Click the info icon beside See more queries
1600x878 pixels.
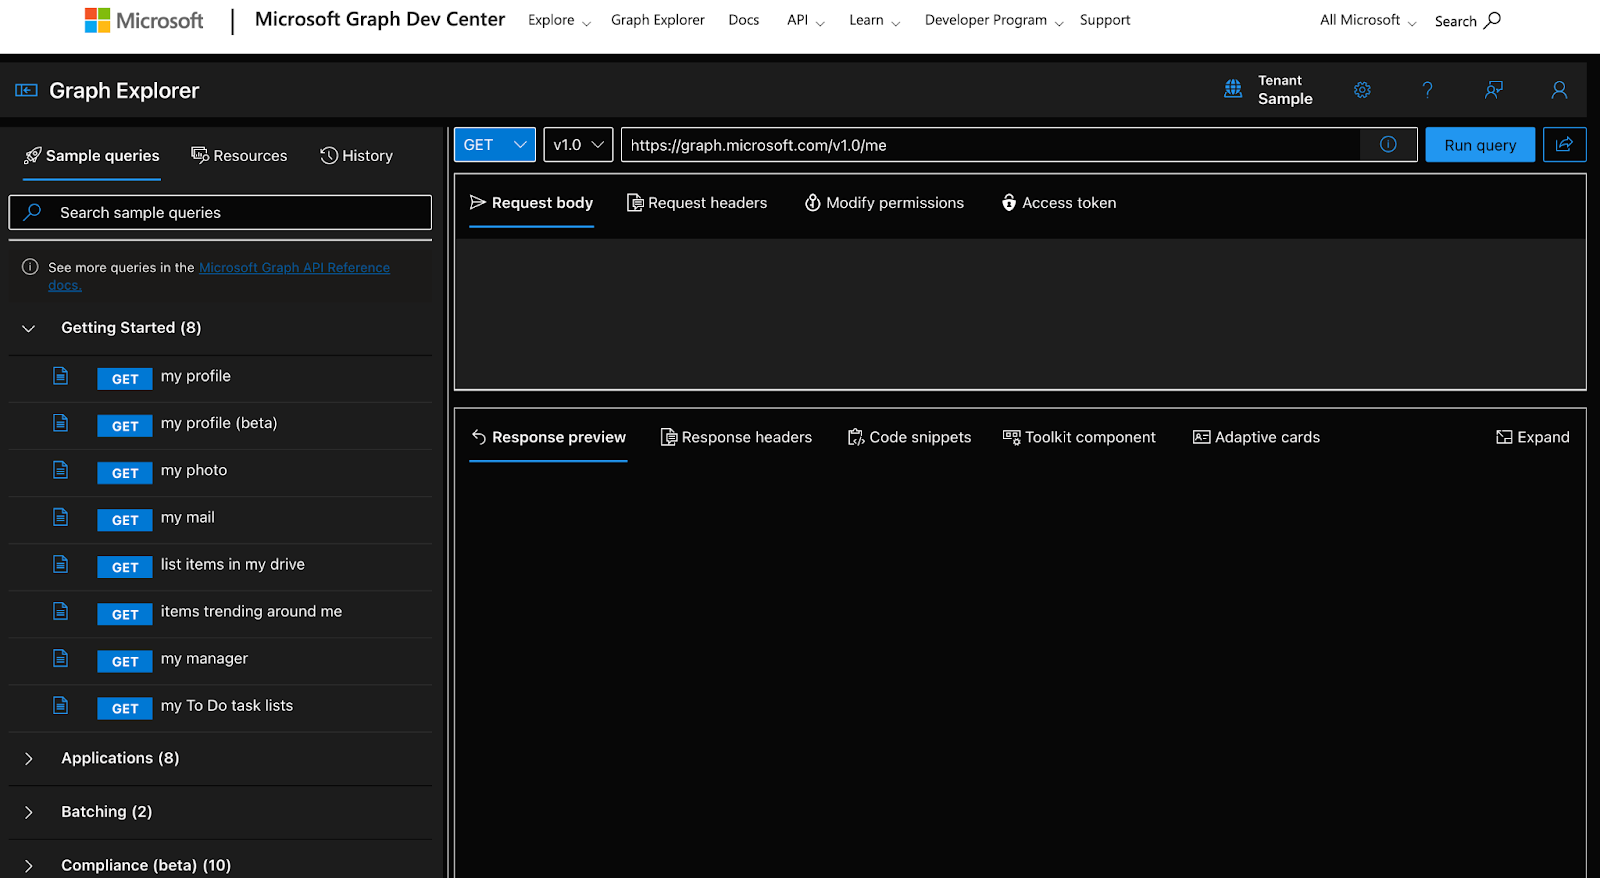click(30, 267)
